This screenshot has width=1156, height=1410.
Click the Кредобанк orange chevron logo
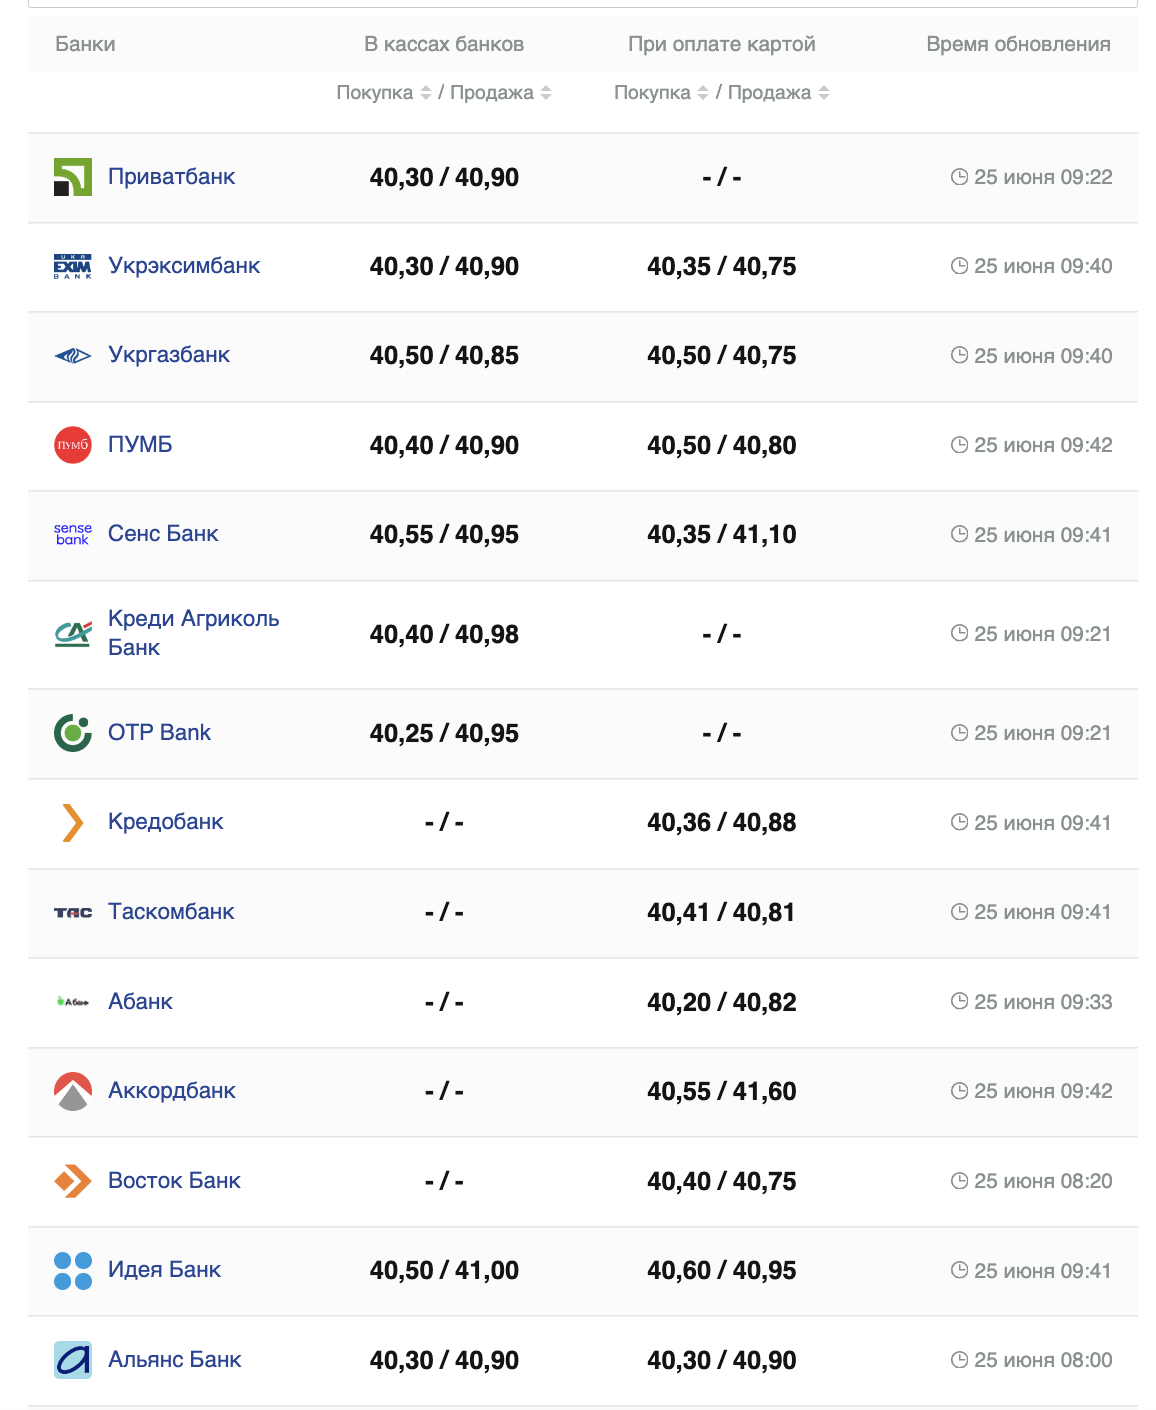pyautogui.click(x=72, y=822)
